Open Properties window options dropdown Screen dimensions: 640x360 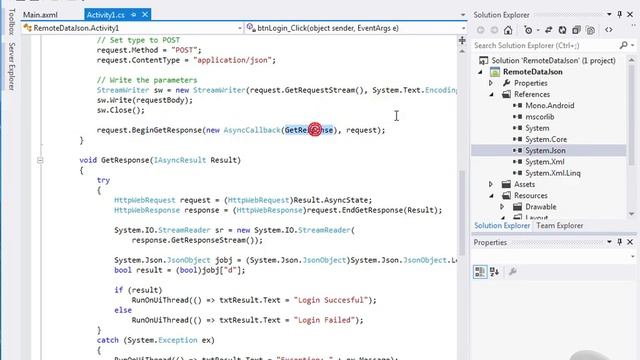tap(609, 242)
